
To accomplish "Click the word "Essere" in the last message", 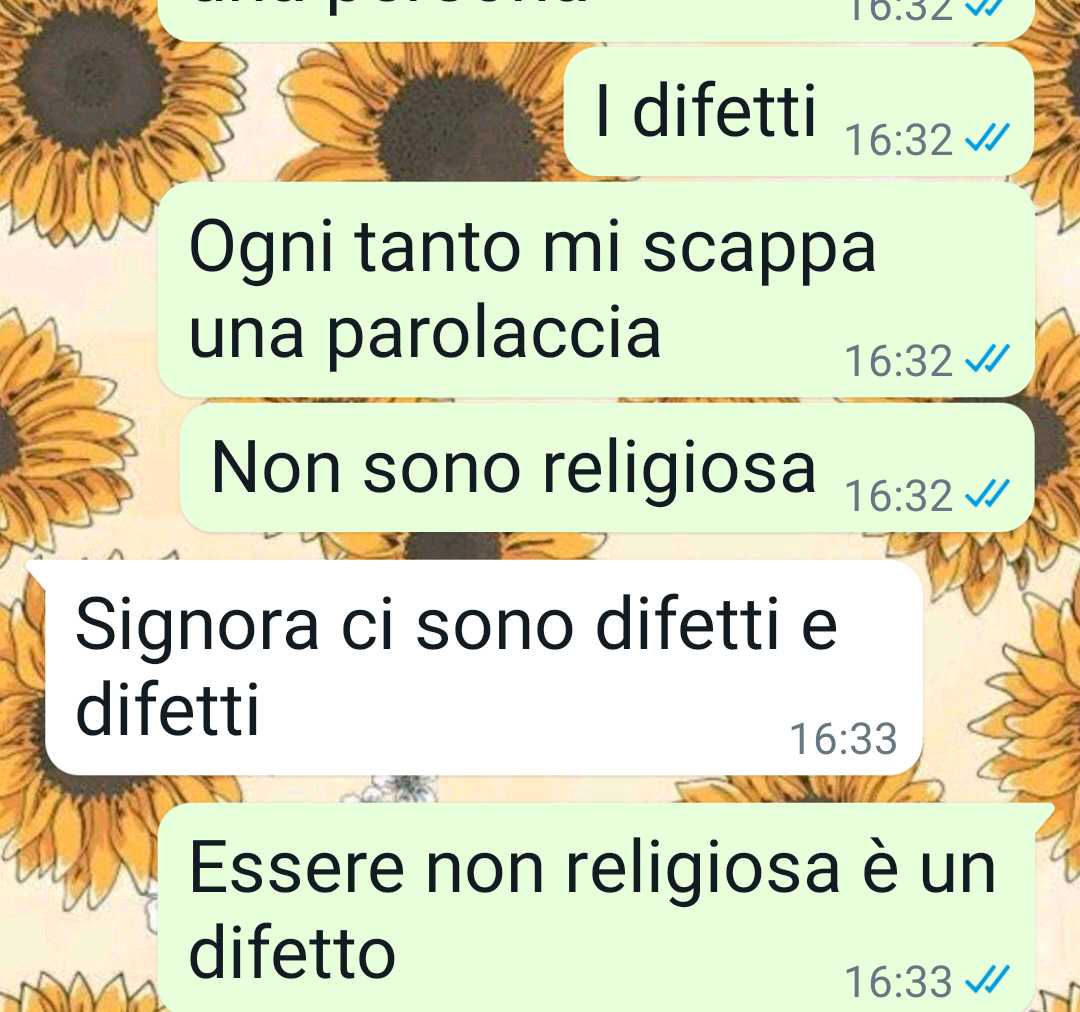I will tap(296, 869).
